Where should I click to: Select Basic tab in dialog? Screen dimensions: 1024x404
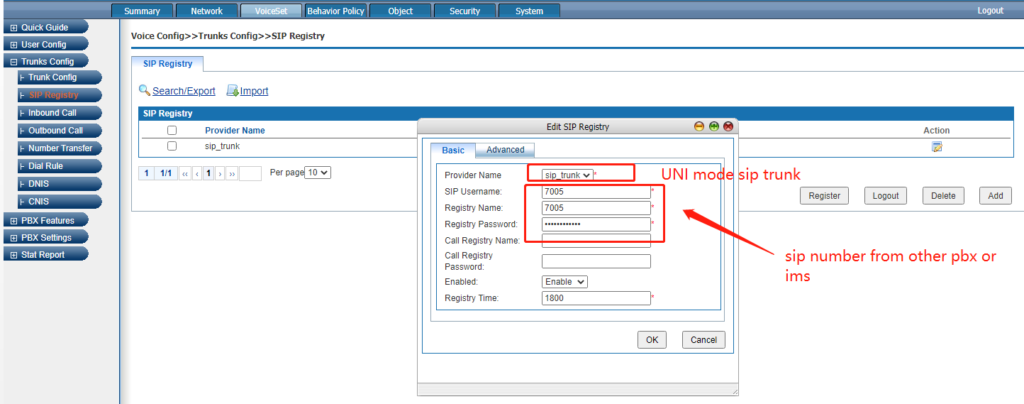453,150
